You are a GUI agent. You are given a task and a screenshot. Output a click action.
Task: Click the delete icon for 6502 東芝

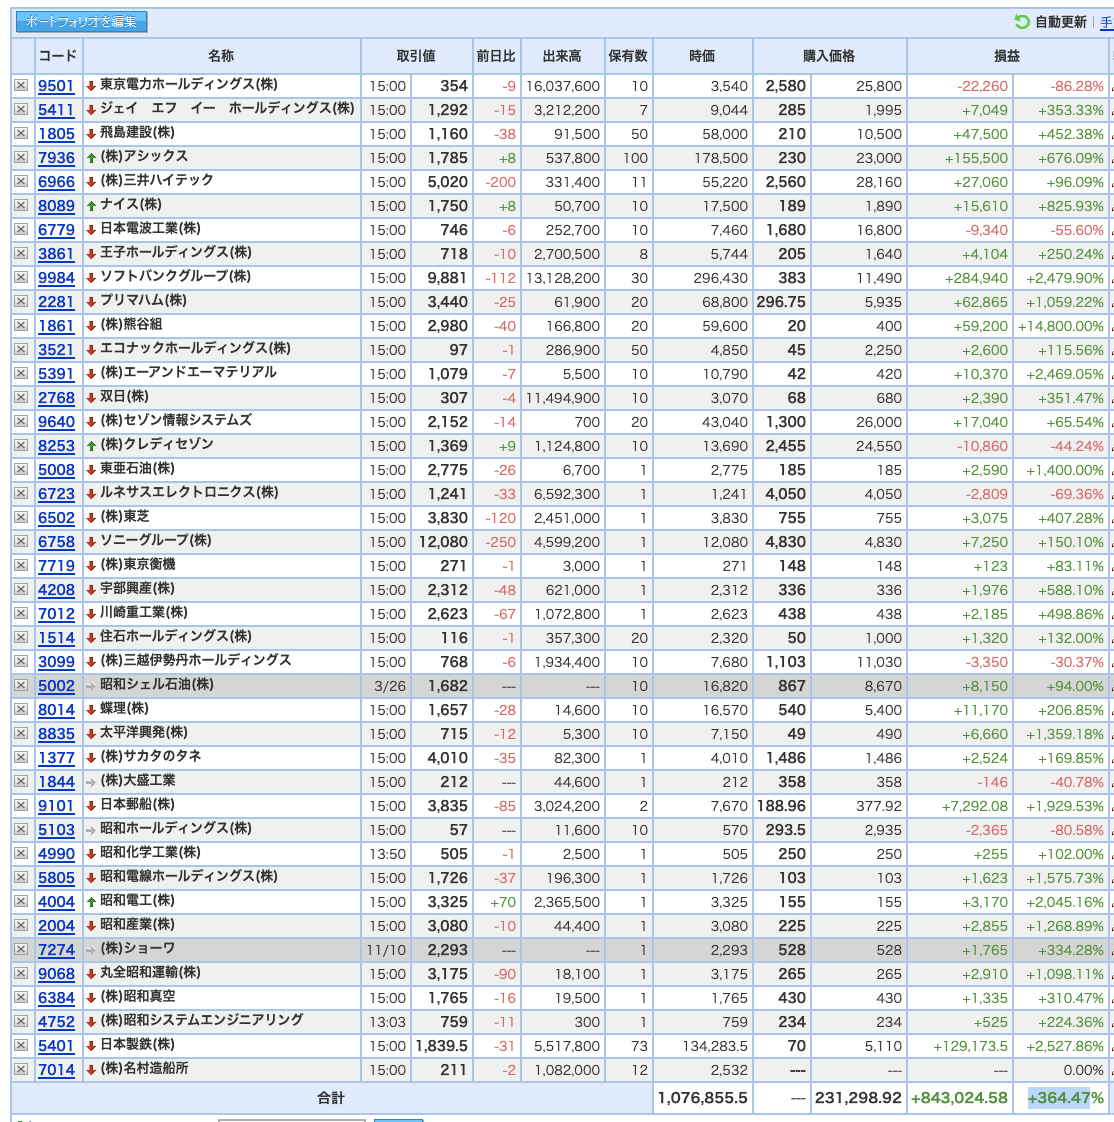click(21, 517)
